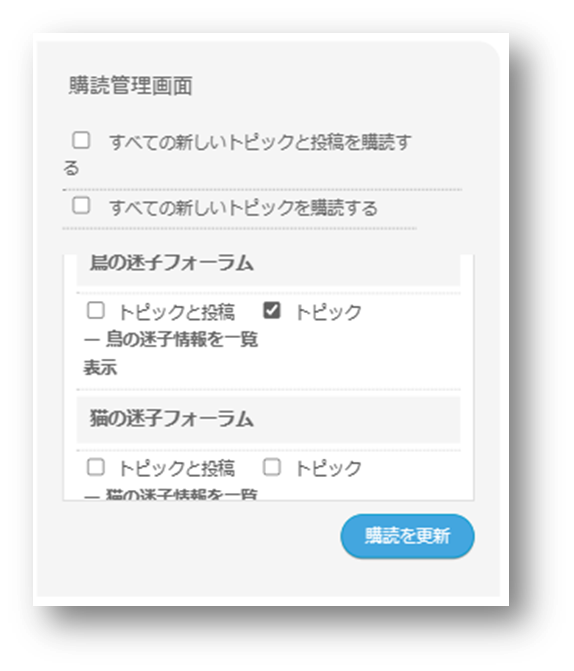574x671 pixels.
Task: Click label text すべての新しいトピックと投稿を購読する
Action: point(237,155)
